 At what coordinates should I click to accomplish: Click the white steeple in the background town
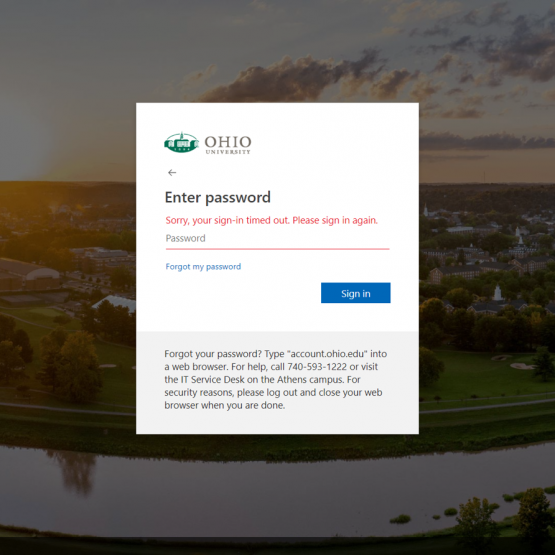[x=498, y=292]
